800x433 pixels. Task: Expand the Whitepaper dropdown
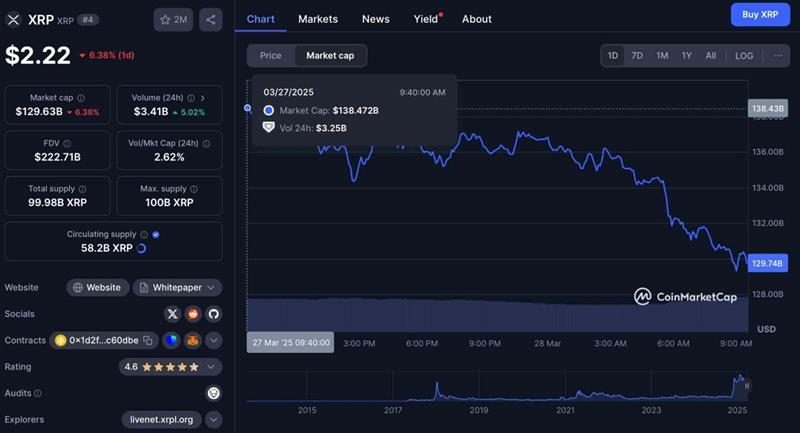(x=177, y=287)
